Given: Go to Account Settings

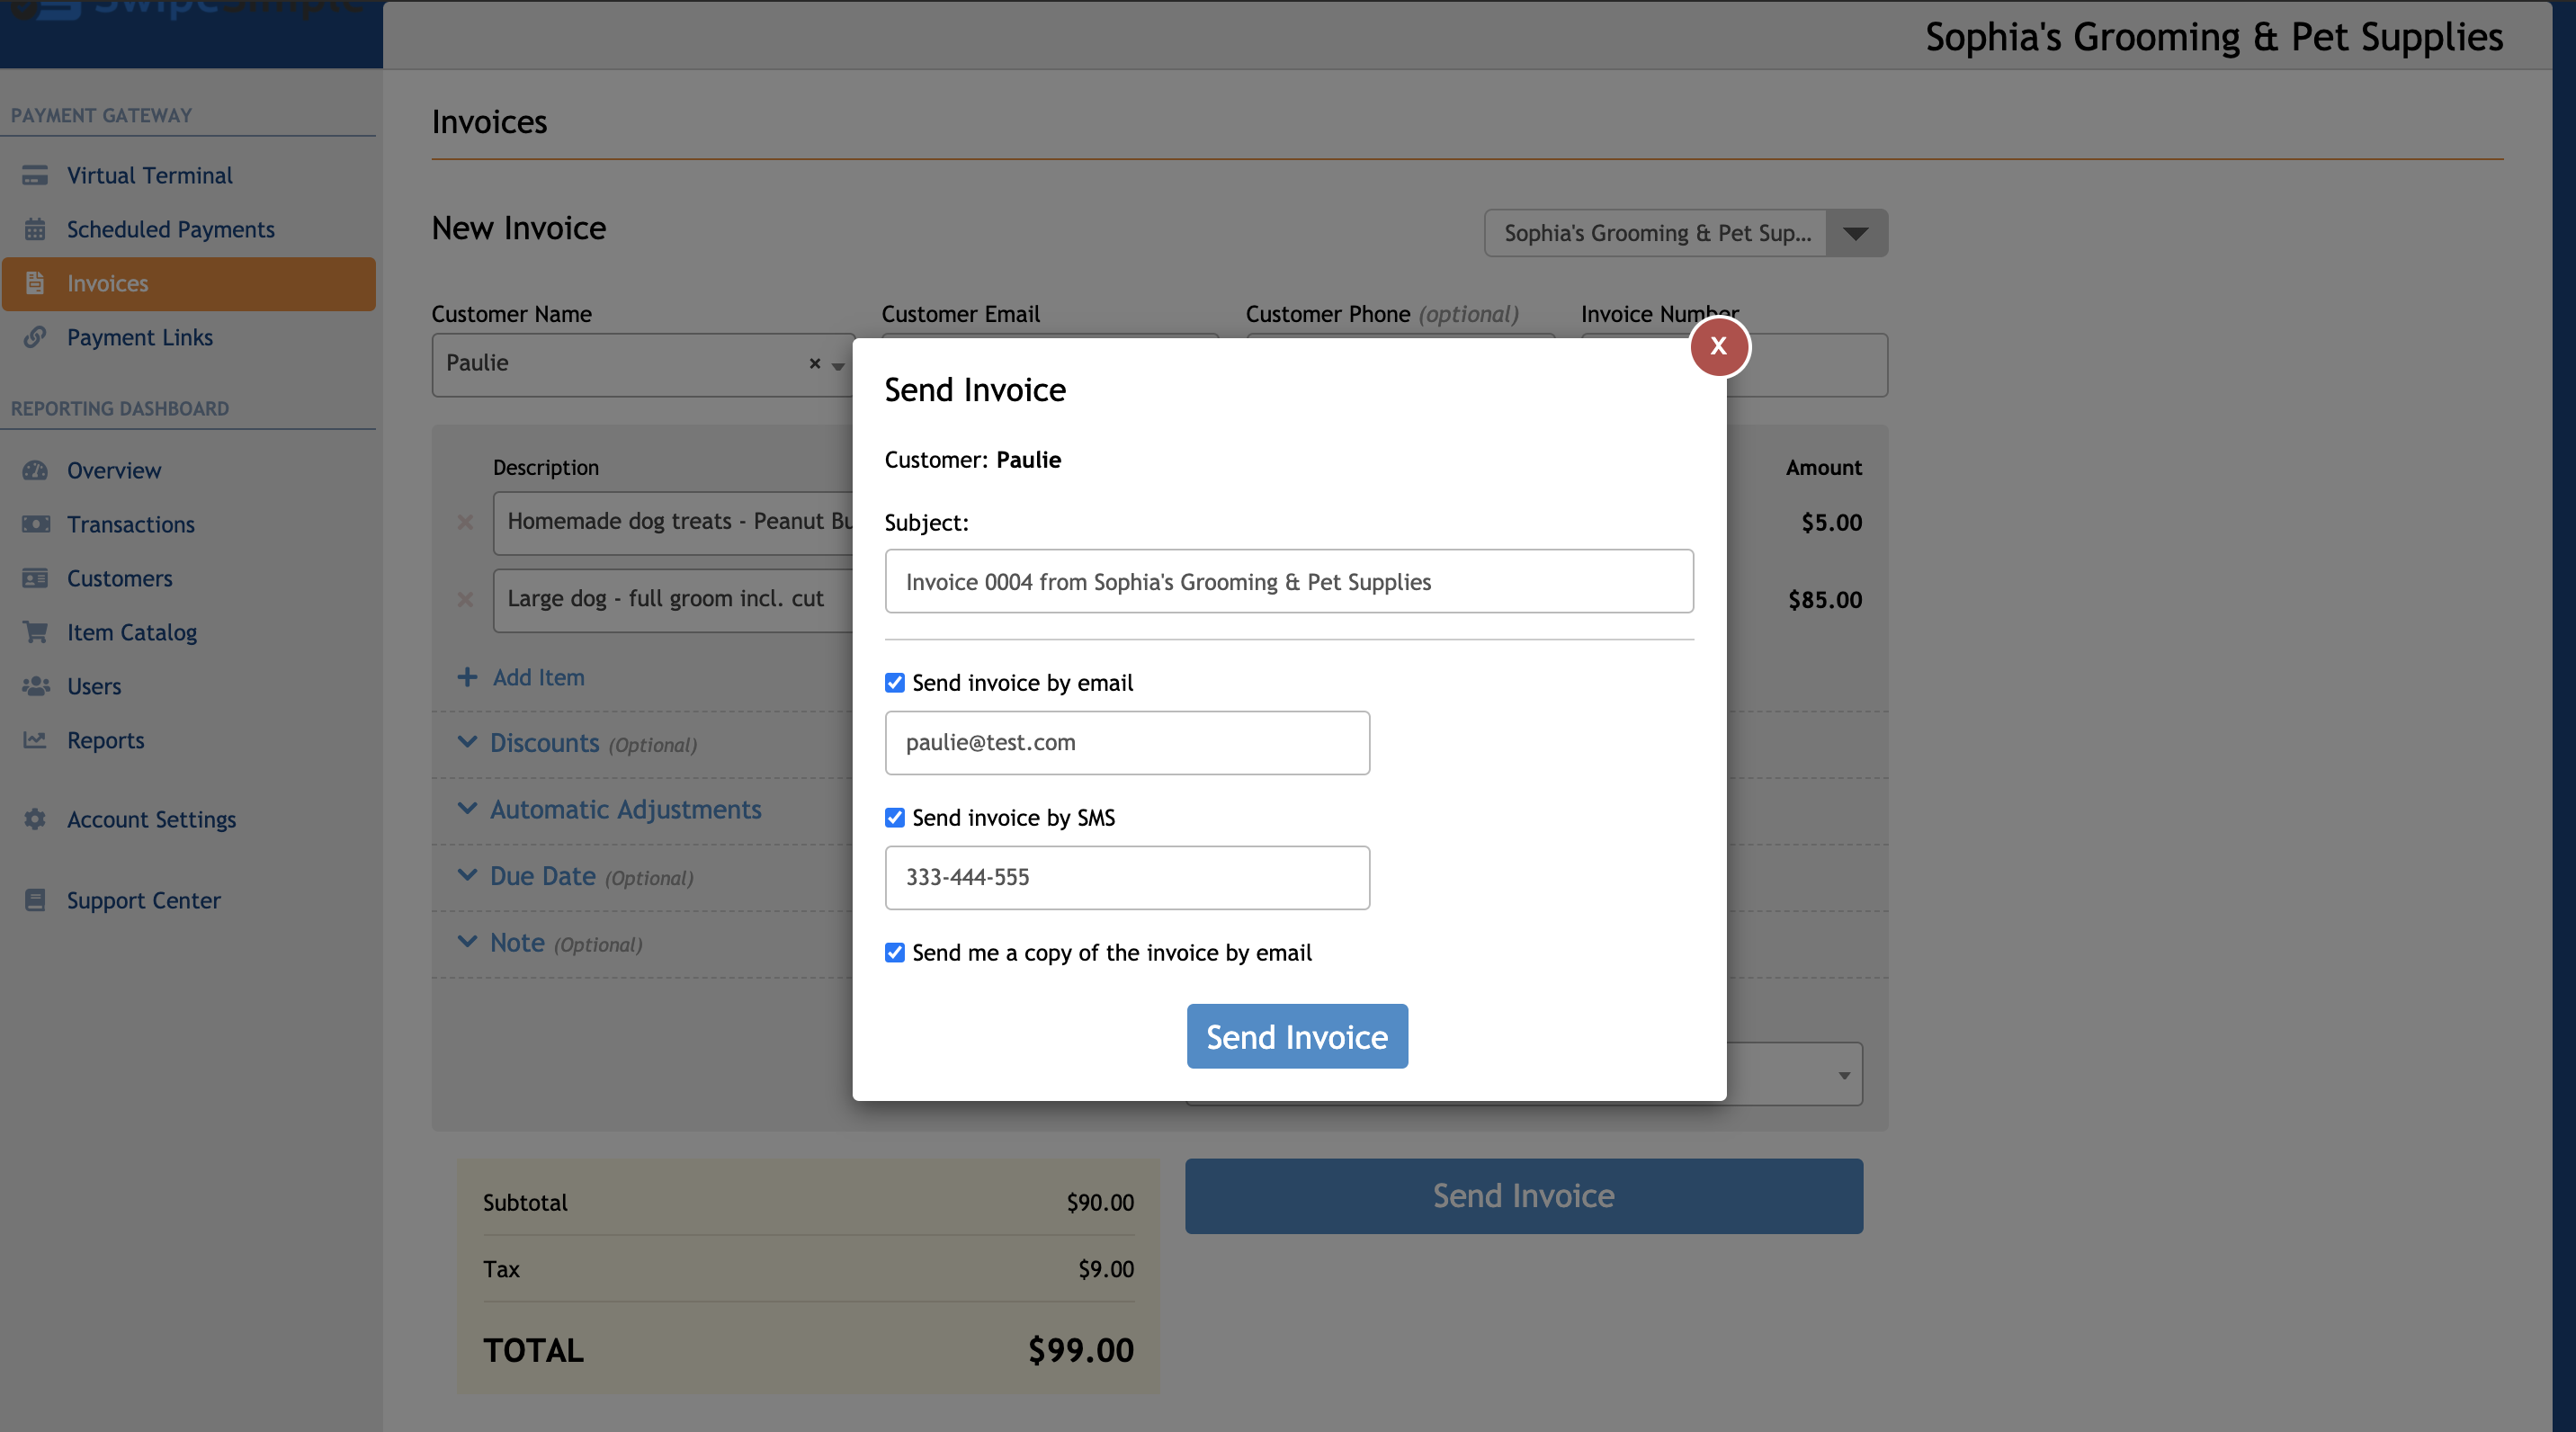Looking at the screenshot, I should [x=152, y=819].
